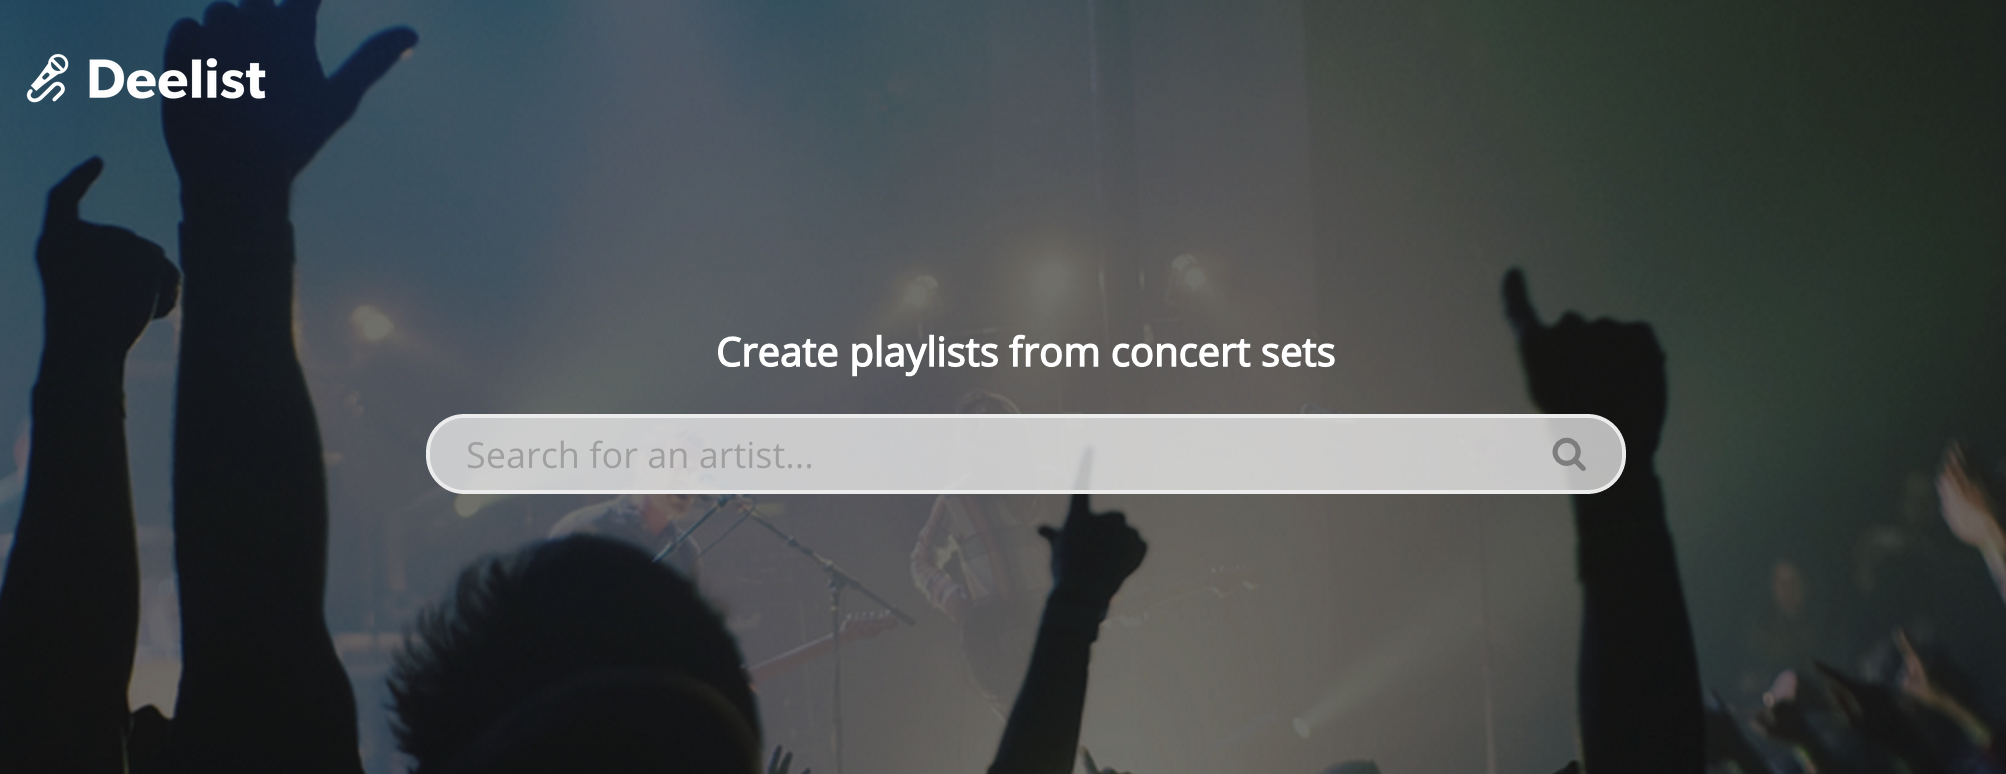
Task: Focus the artist search field
Action: 1025,454
